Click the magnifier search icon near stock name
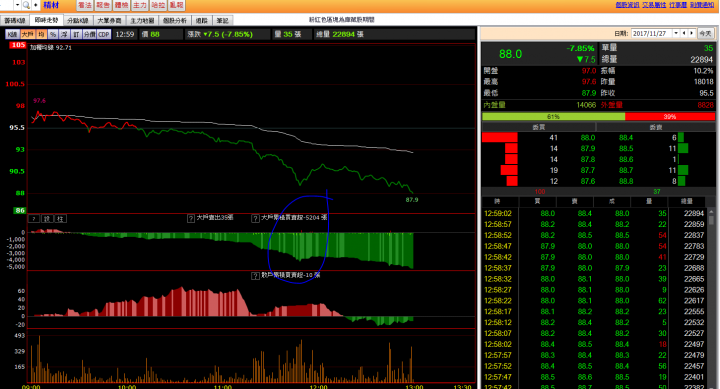This screenshot has height=389, width=720. (x=26, y=5)
